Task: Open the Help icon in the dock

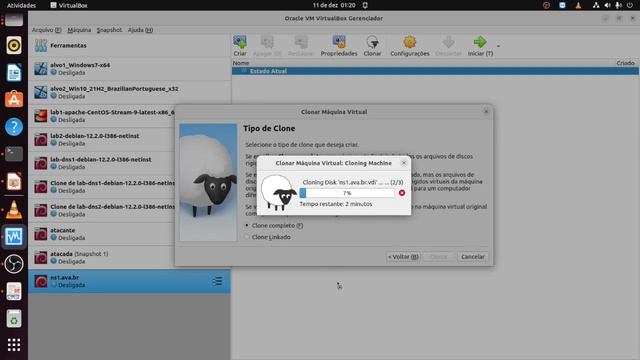Action: (x=14, y=127)
